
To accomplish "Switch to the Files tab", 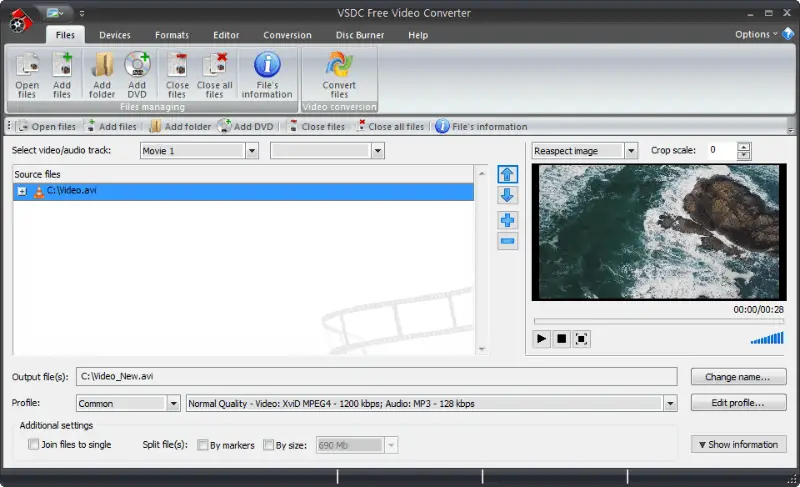I will click(x=65, y=35).
